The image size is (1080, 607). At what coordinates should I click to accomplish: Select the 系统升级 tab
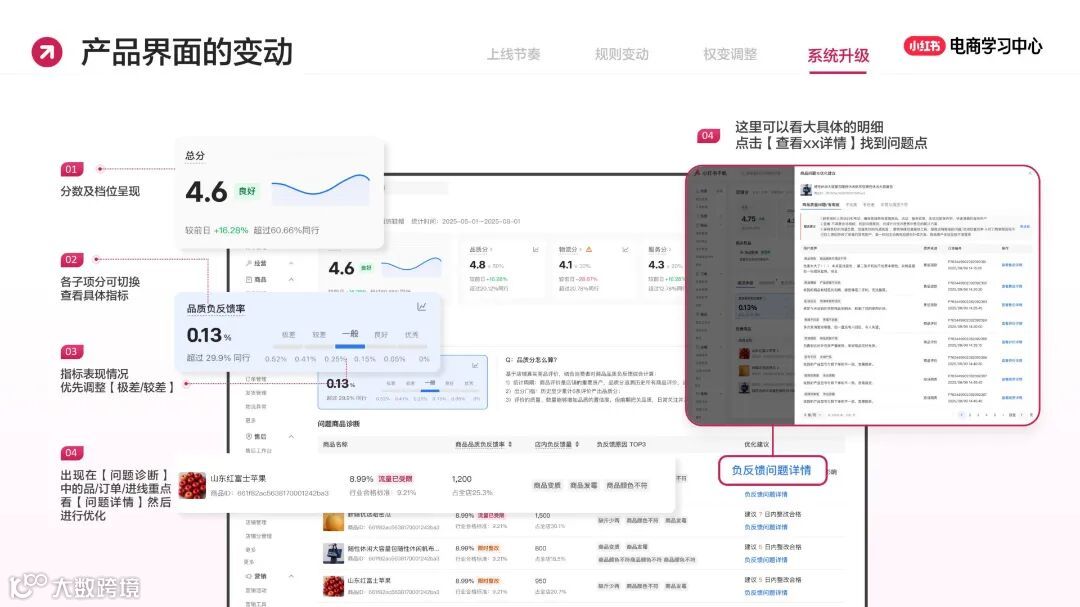click(838, 55)
